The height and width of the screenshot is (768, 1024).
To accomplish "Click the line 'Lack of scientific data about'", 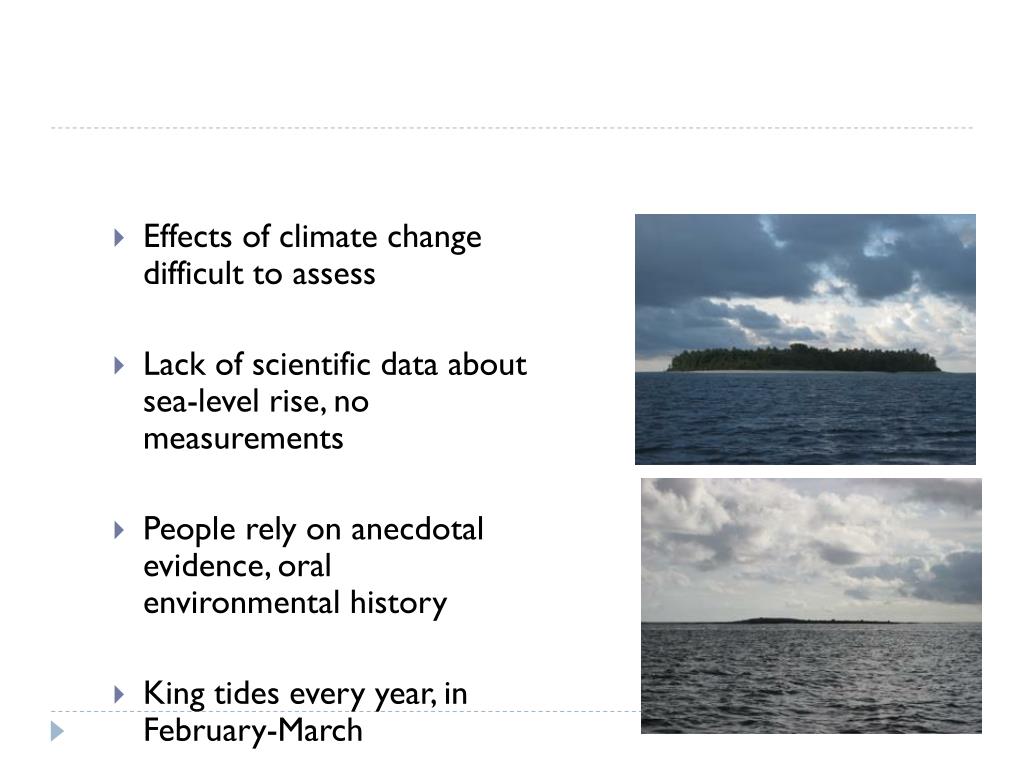I will [334, 364].
